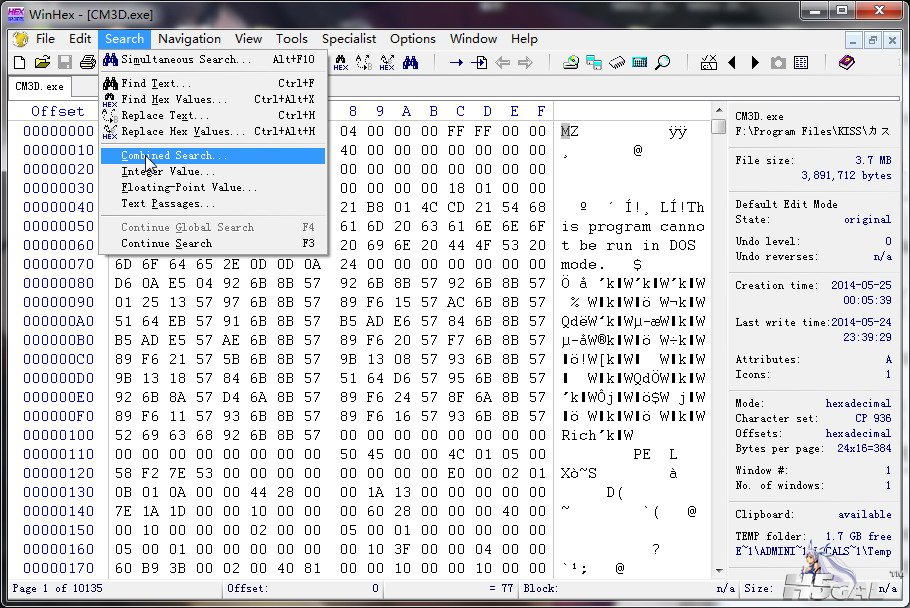Choose the Floating-Point Value menu item
Screen dimensions: 910x608
click(189, 188)
